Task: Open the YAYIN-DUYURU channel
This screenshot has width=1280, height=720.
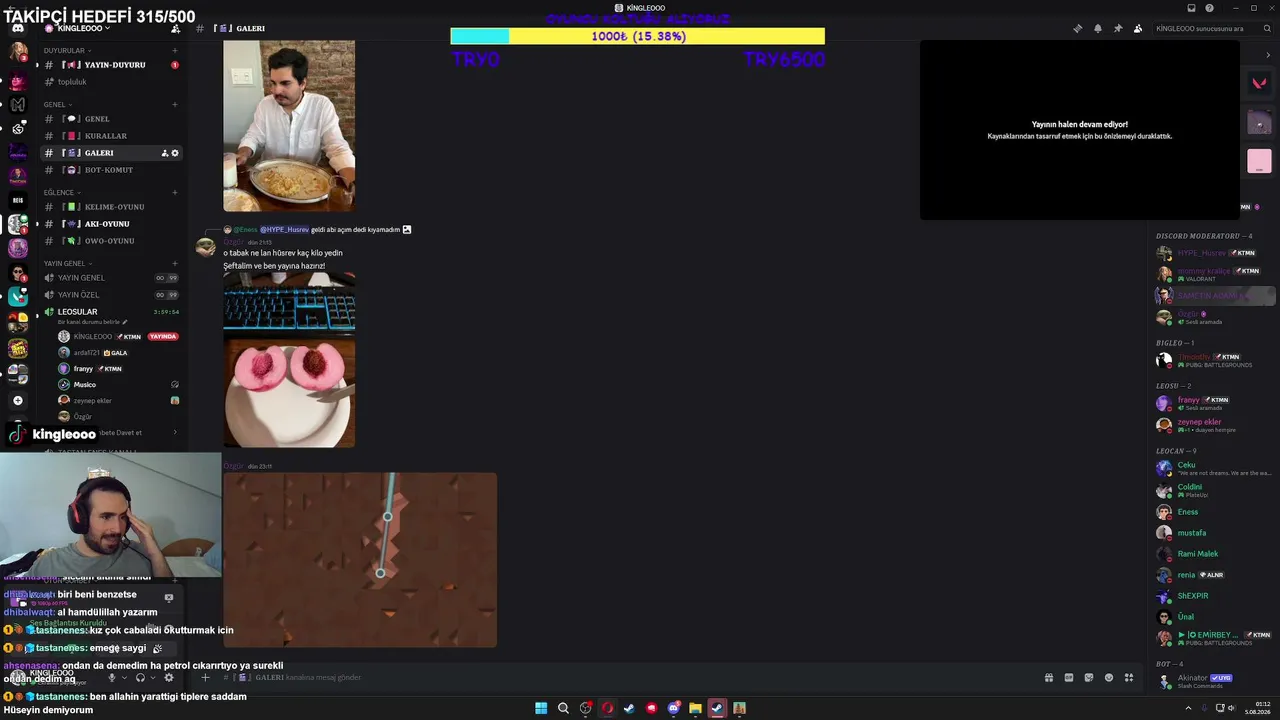Action: tap(110, 65)
